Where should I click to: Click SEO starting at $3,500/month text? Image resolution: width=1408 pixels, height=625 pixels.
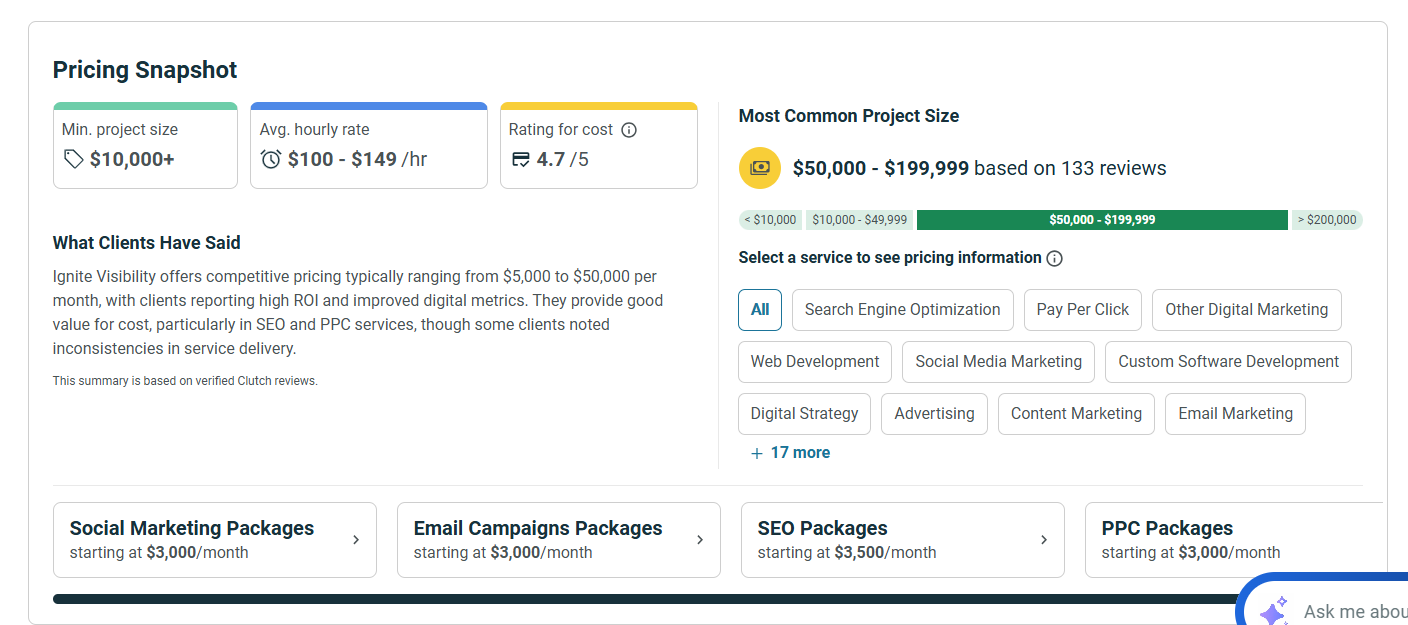coord(847,552)
